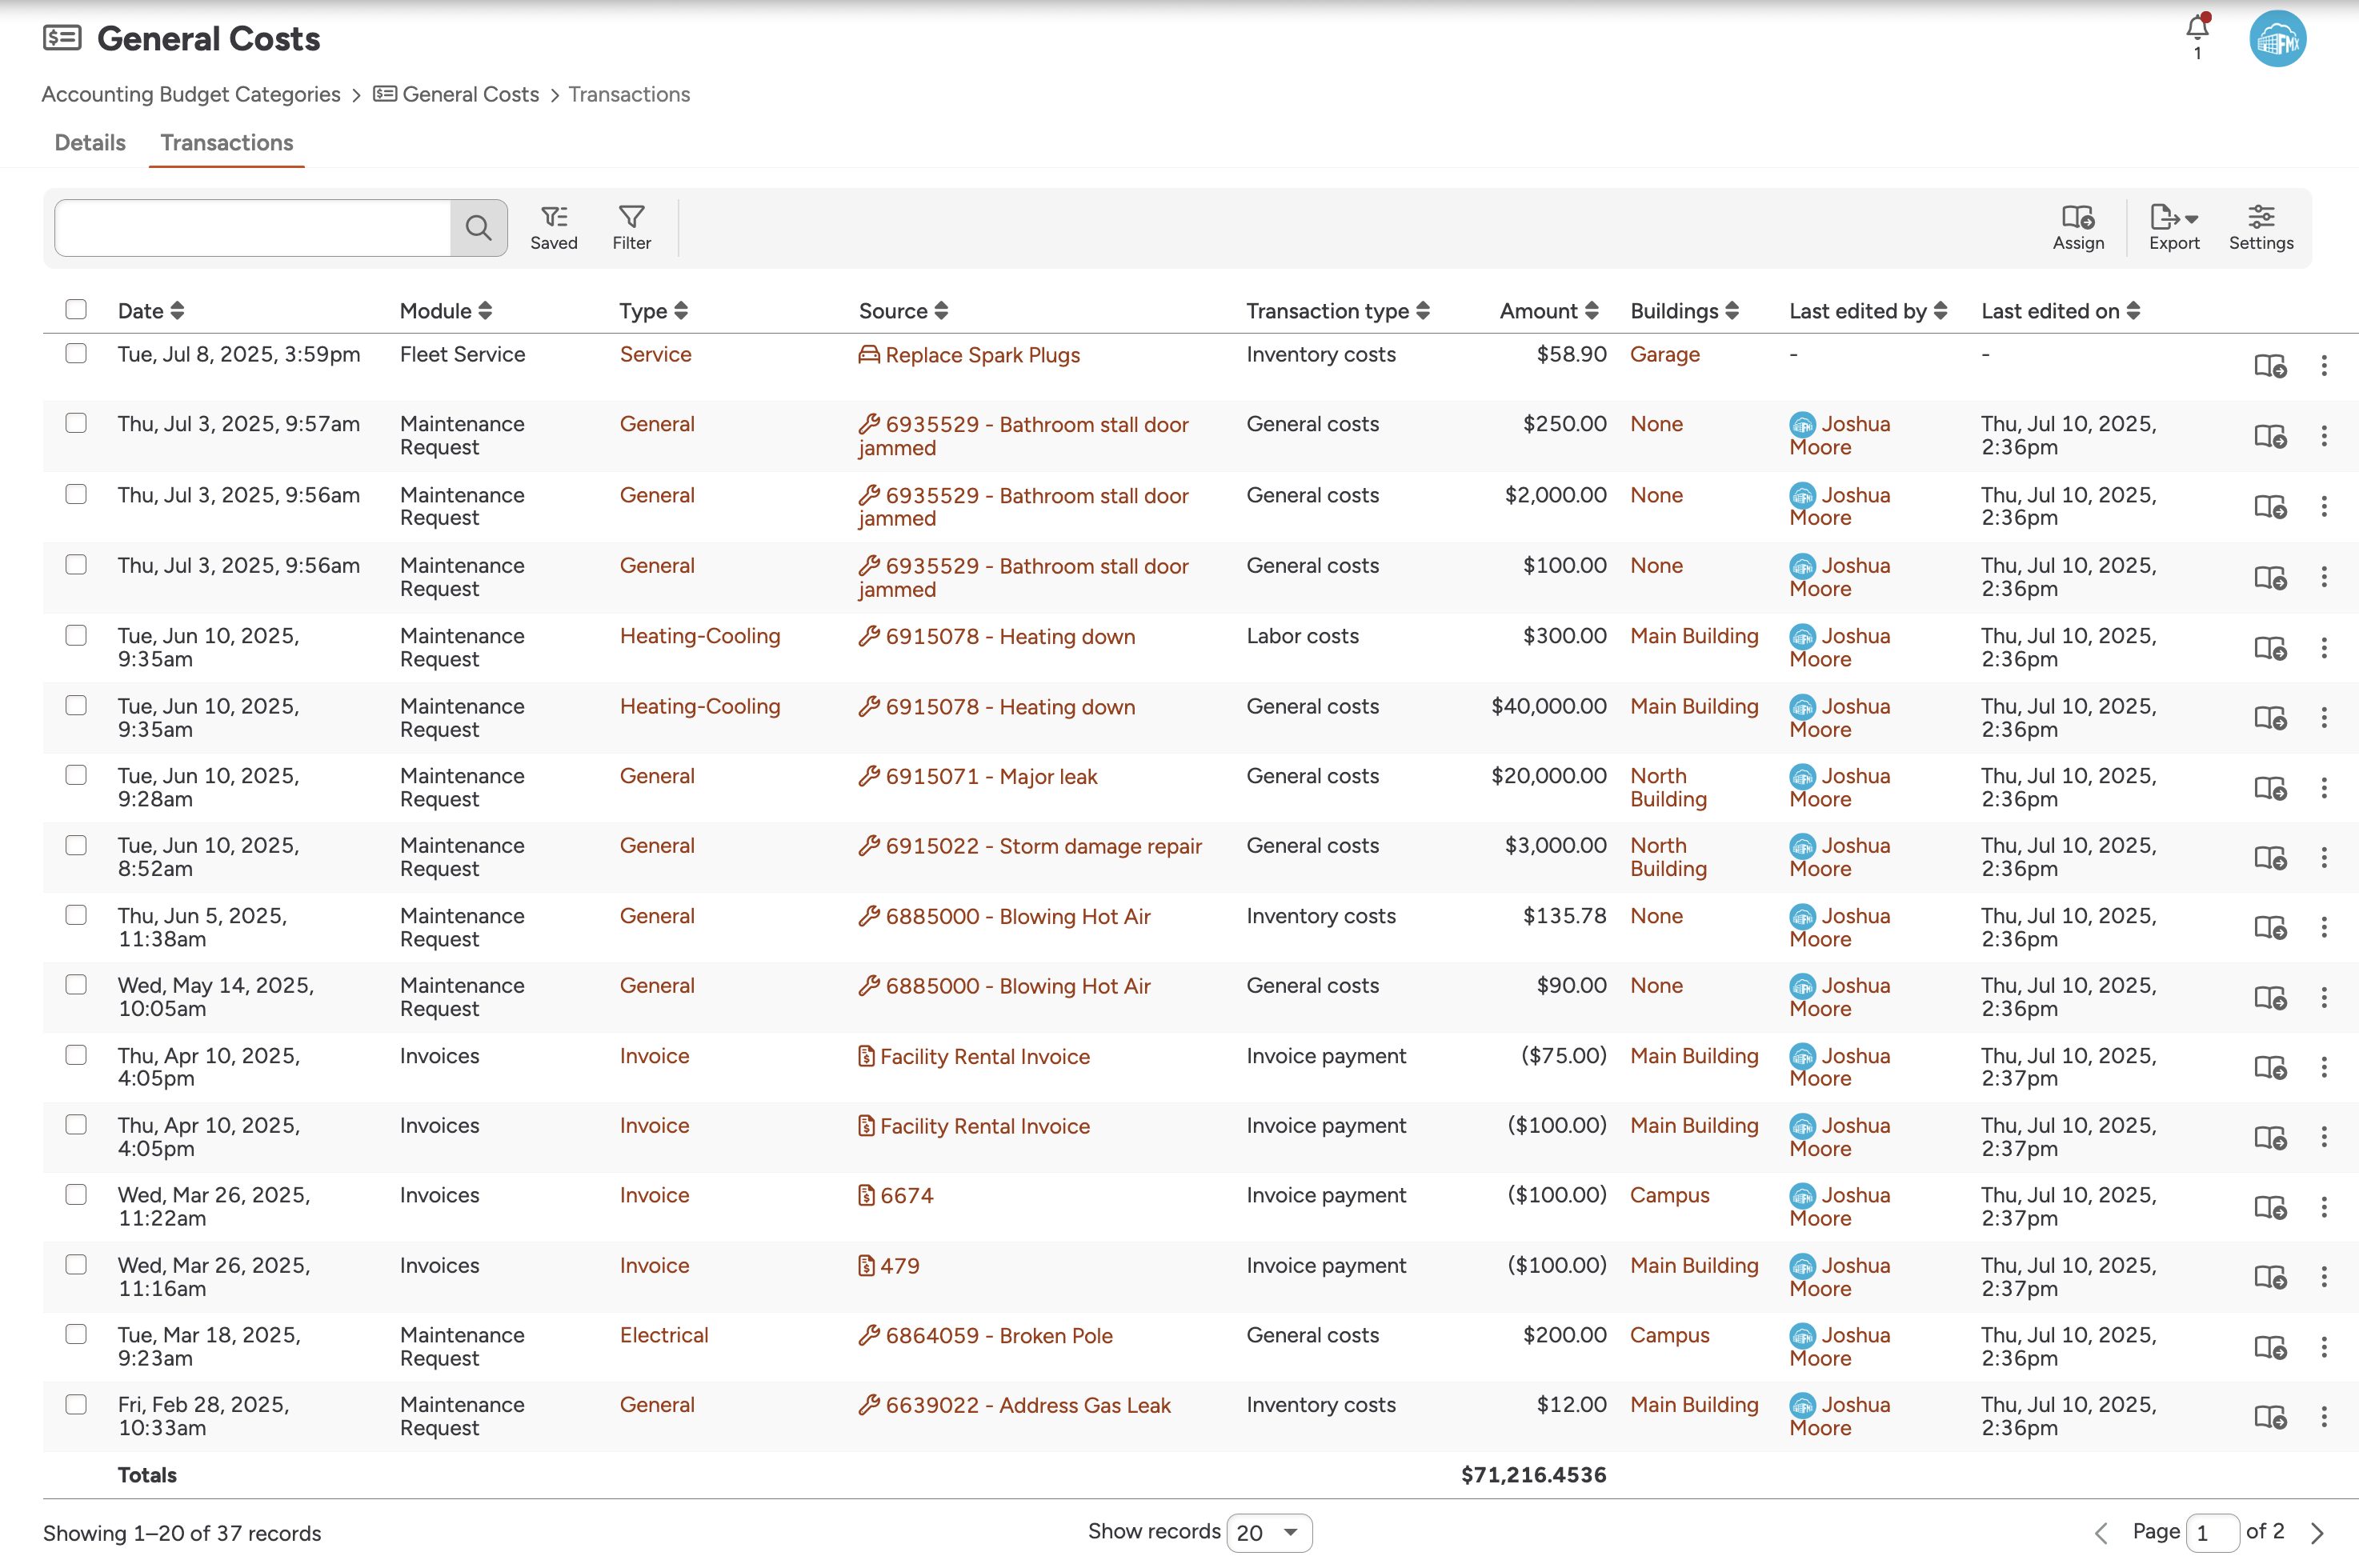Image resolution: width=2359 pixels, height=1568 pixels.
Task: Select the Broken Pole row checkbox
Action: [x=76, y=1334]
